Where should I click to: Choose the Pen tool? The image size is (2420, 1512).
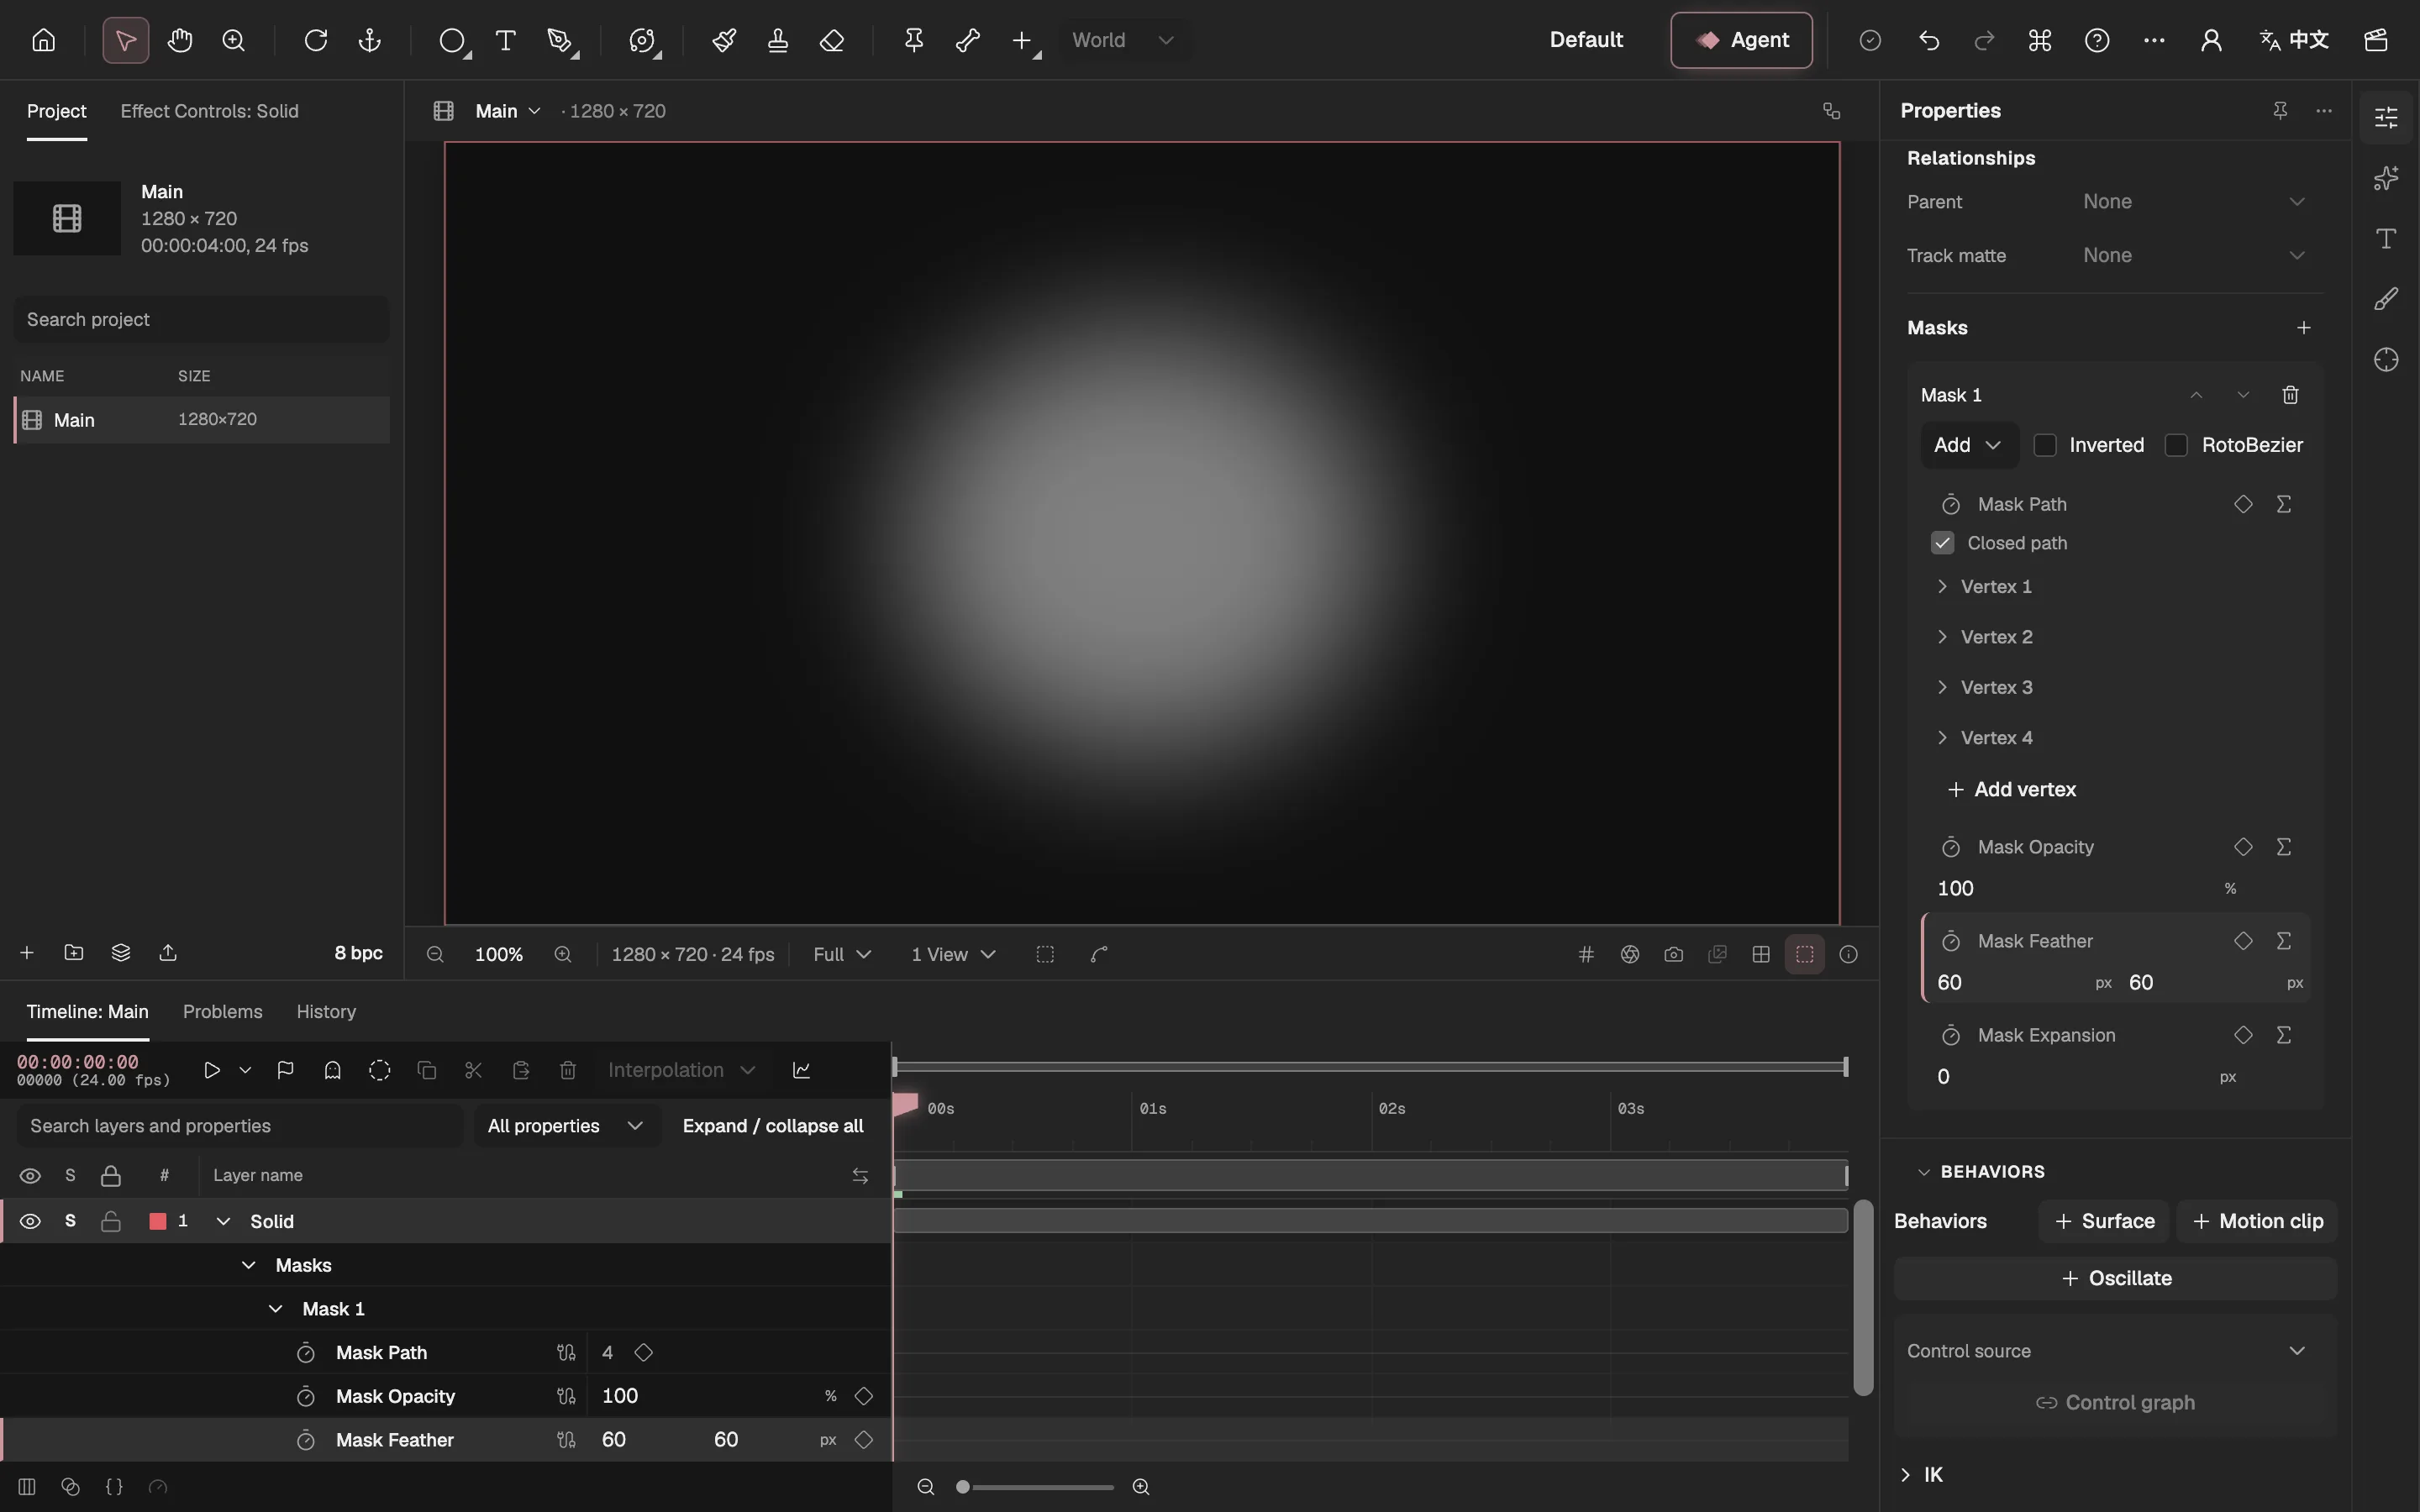(x=560, y=40)
